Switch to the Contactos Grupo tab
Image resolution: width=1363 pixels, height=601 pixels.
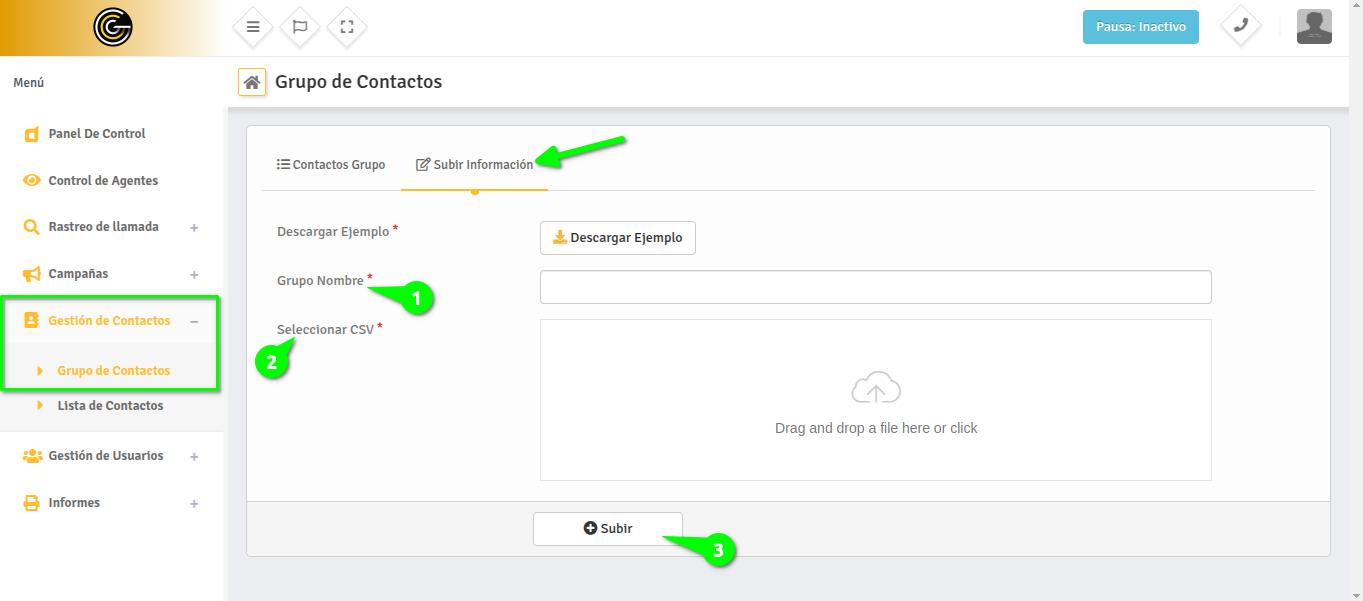(331, 165)
